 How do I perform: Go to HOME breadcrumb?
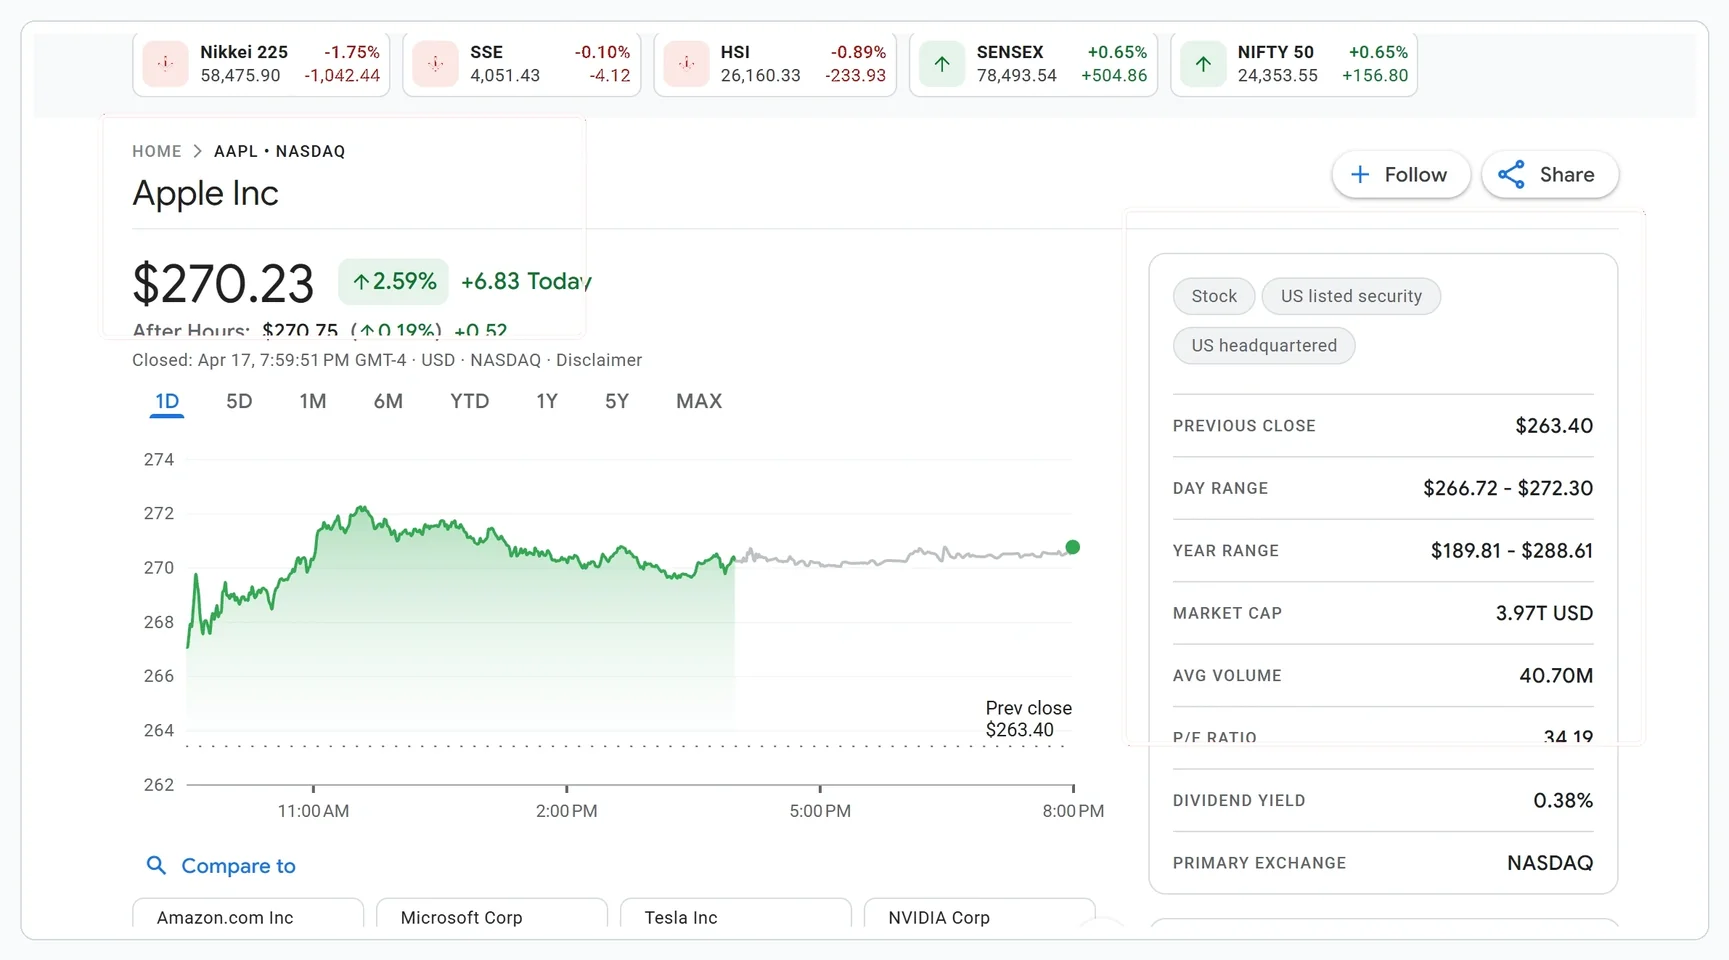[157, 151]
